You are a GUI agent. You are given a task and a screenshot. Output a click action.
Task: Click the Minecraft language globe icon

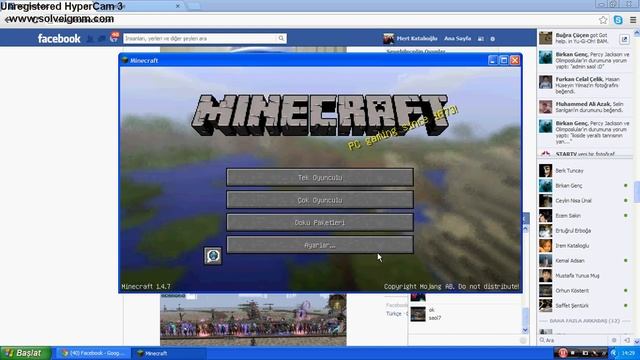pos(213,256)
